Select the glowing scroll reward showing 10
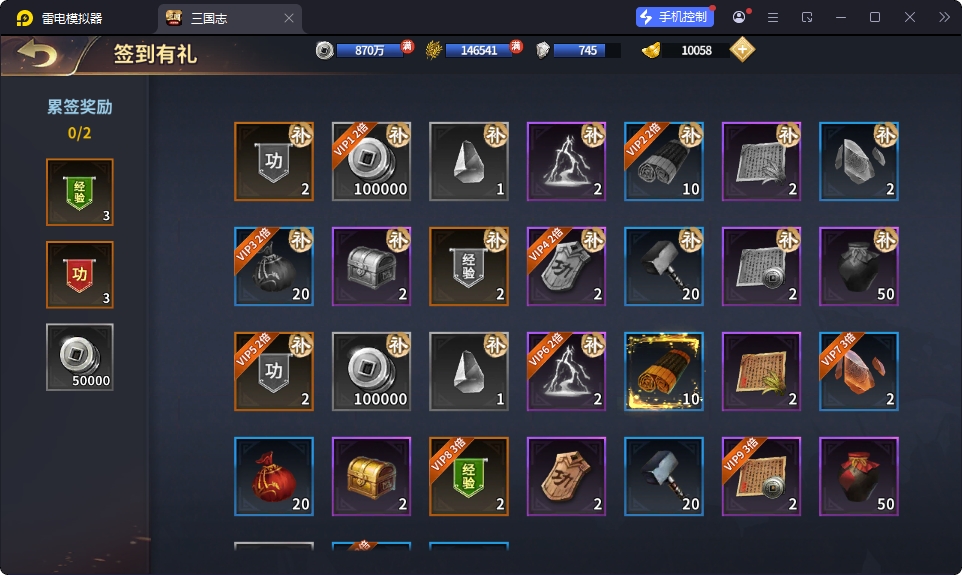The width and height of the screenshot is (962, 575). click(664, 371)
